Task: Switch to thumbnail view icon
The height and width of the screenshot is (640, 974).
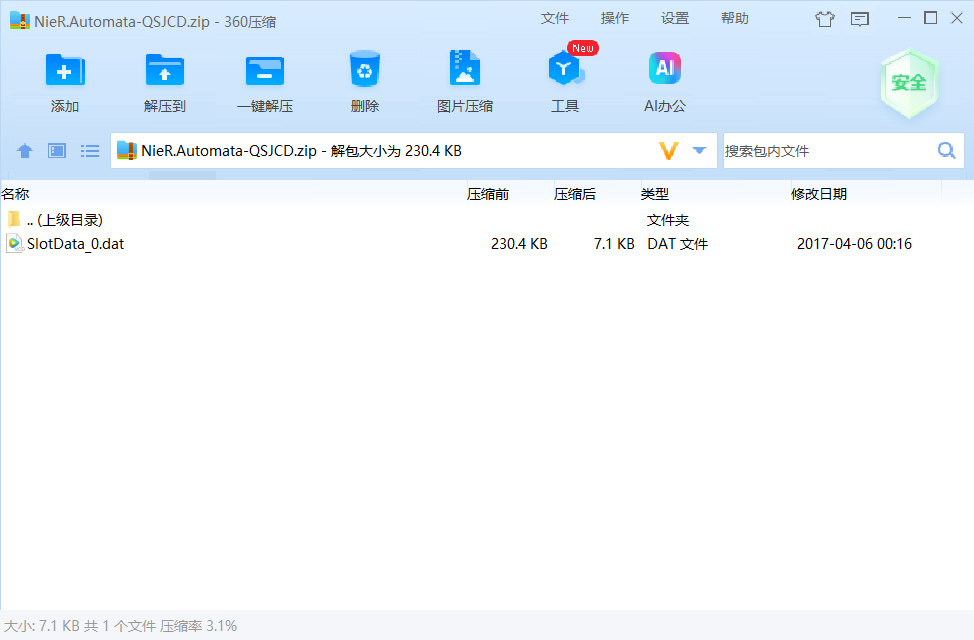Action: pos(57,150)
